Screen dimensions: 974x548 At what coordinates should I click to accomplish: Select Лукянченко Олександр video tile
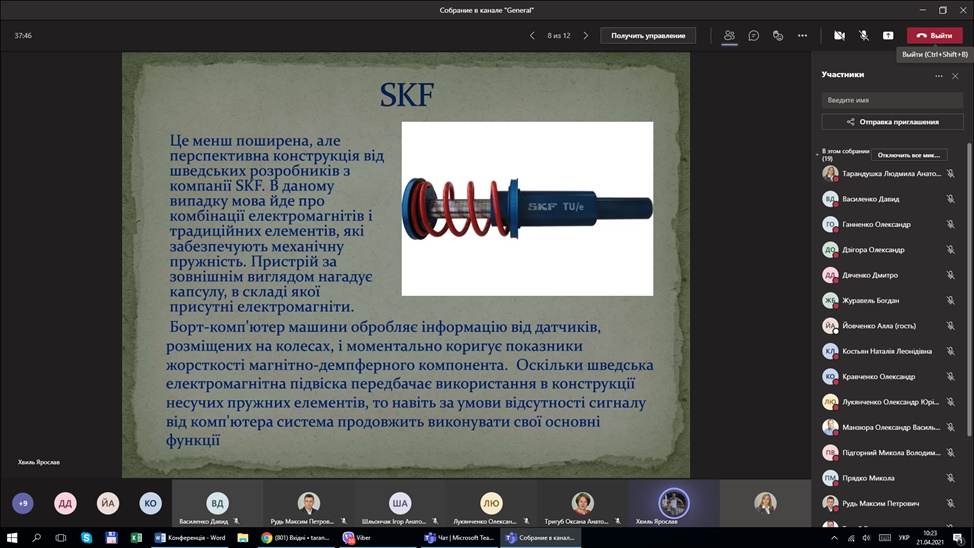(491, 503)
